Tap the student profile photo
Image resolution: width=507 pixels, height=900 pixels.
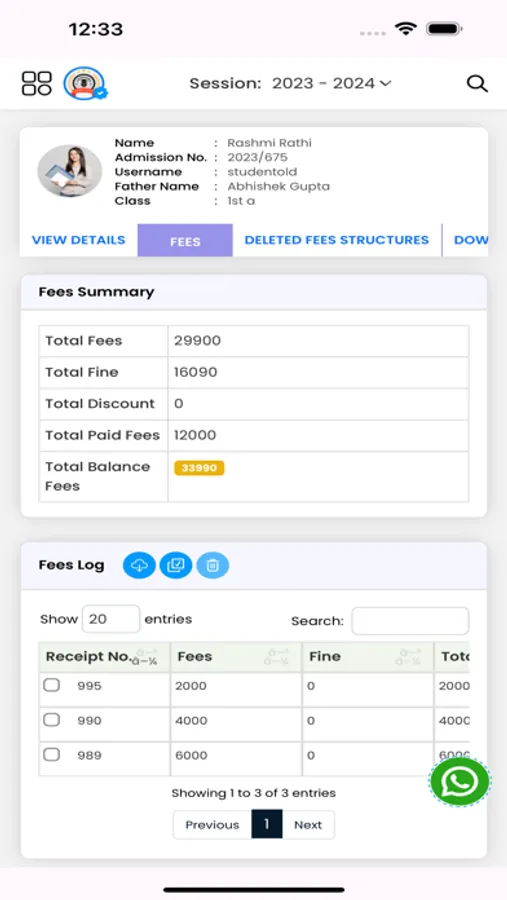pos(69,171)
